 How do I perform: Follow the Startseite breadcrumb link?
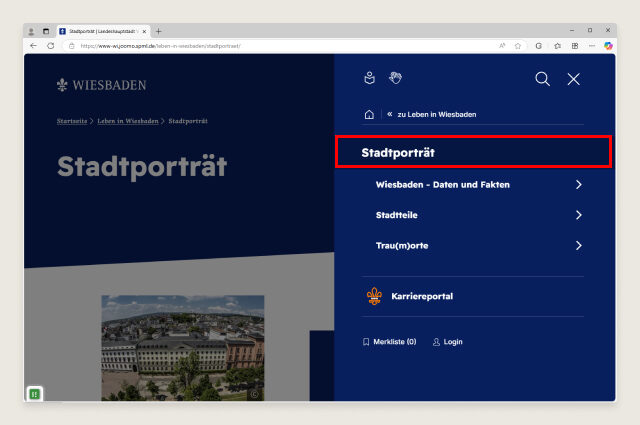pyautogui.click(x=72, y=121)
